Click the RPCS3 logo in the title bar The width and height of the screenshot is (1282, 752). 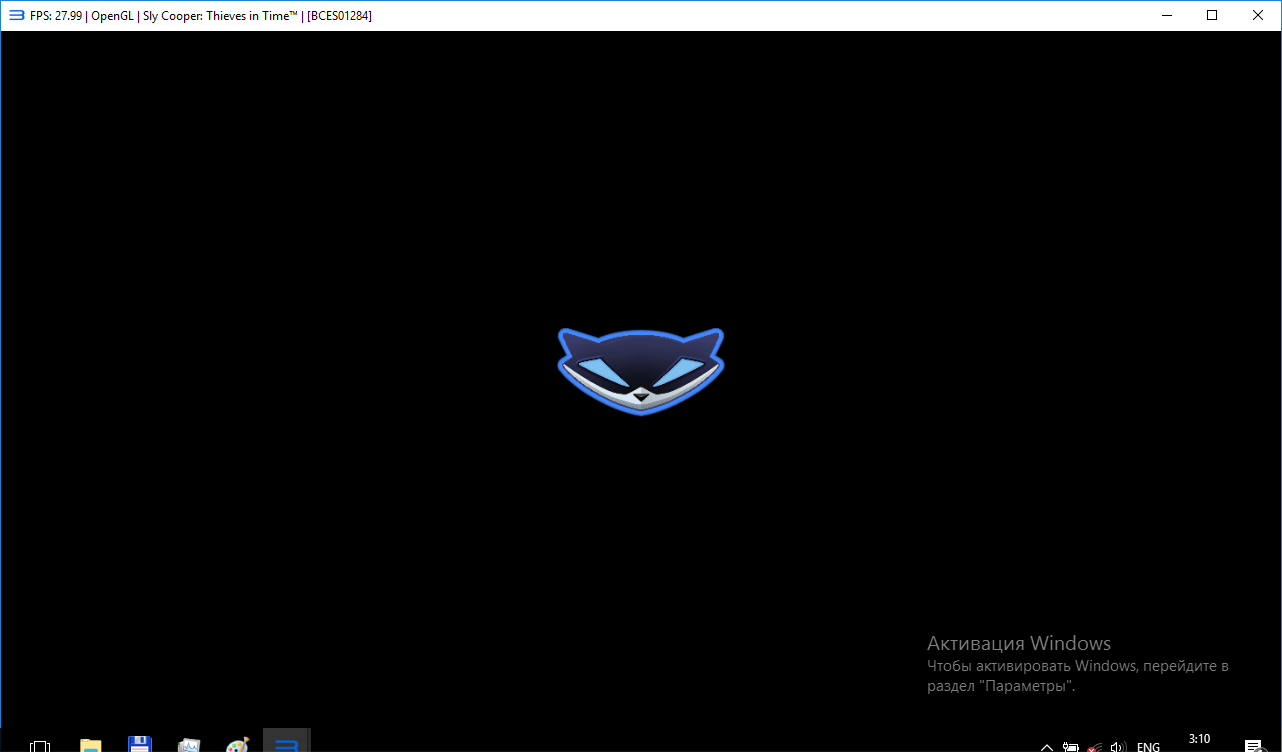point(16,15)
